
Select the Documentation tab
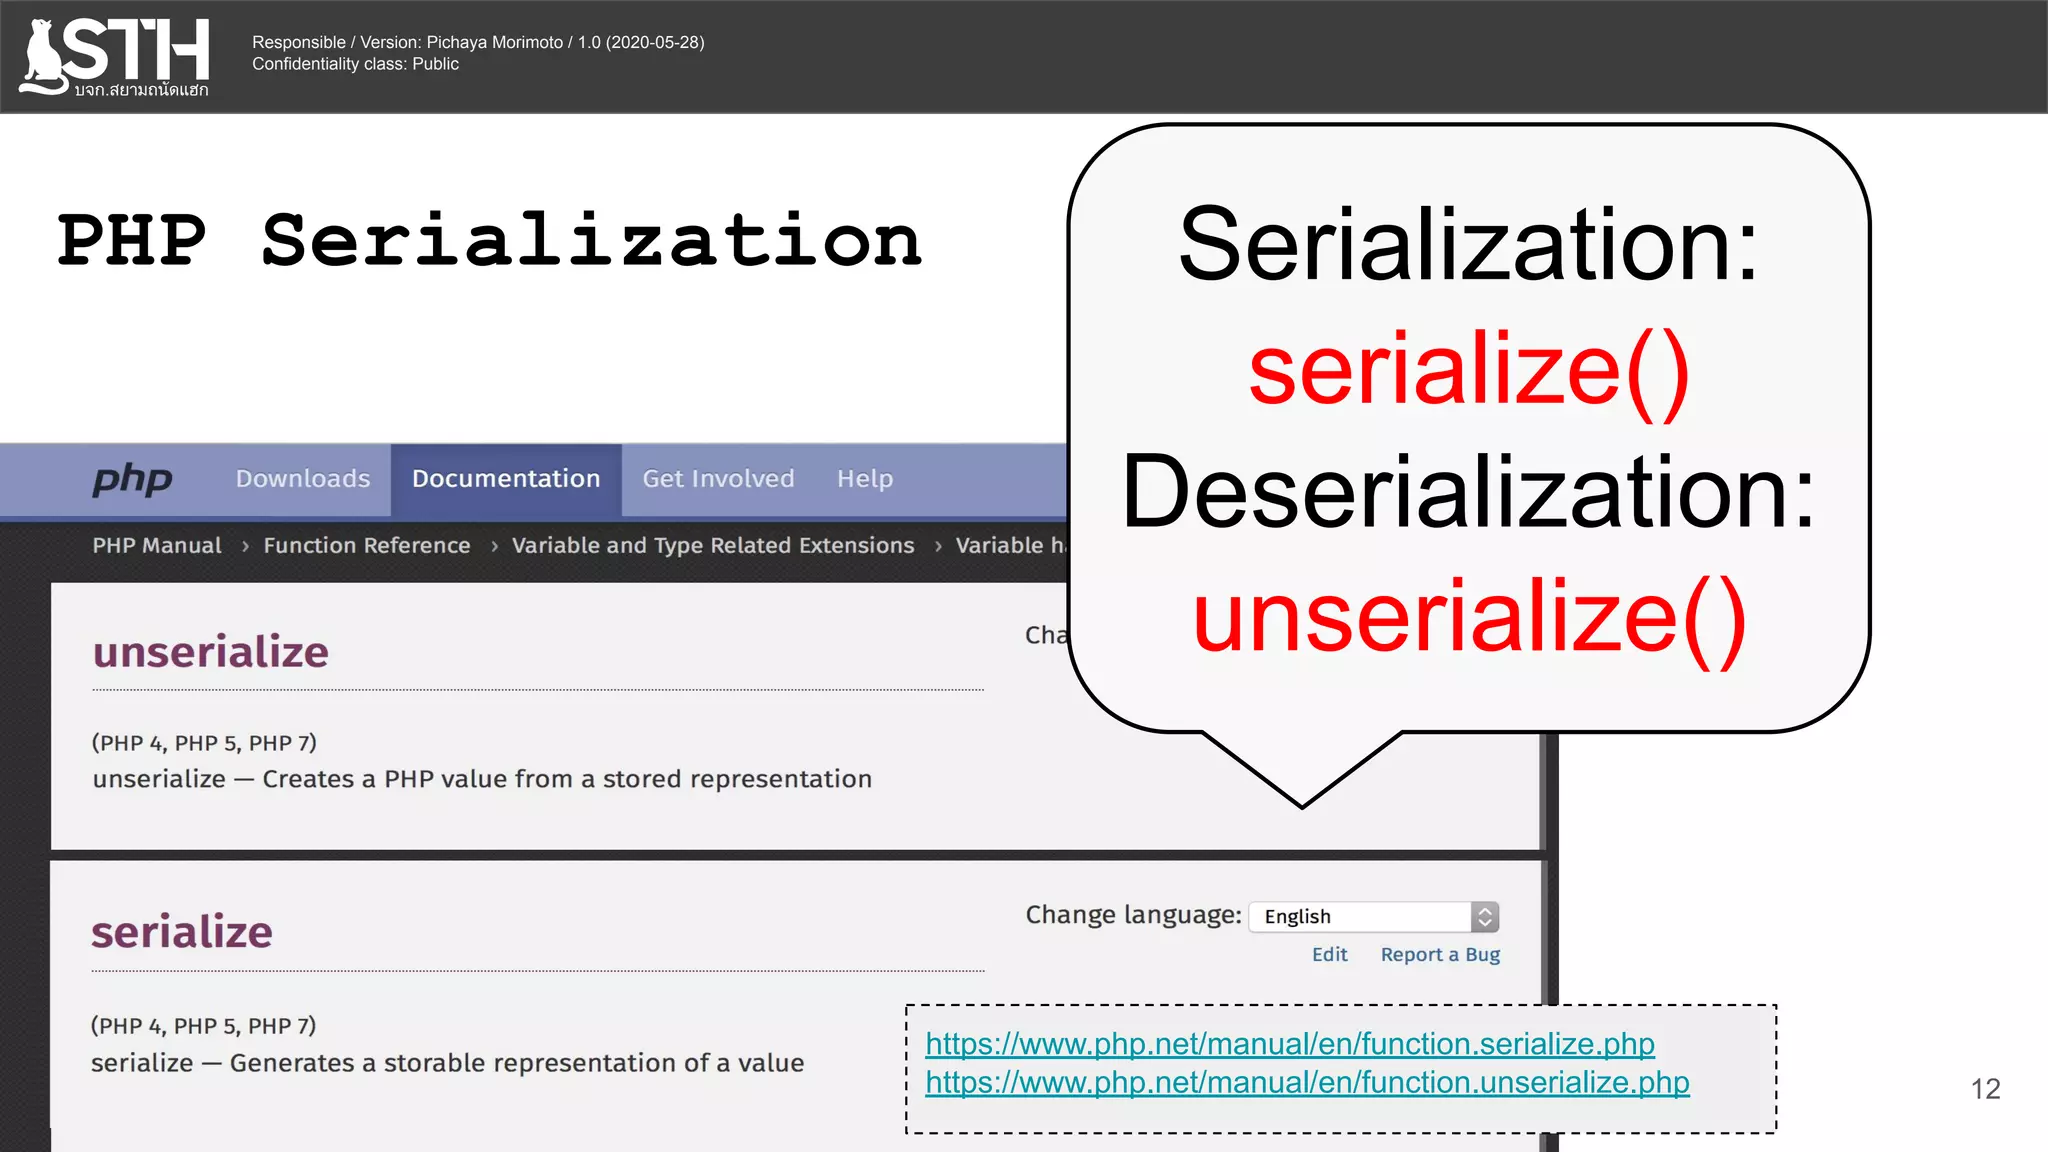[x=506, y=479]
